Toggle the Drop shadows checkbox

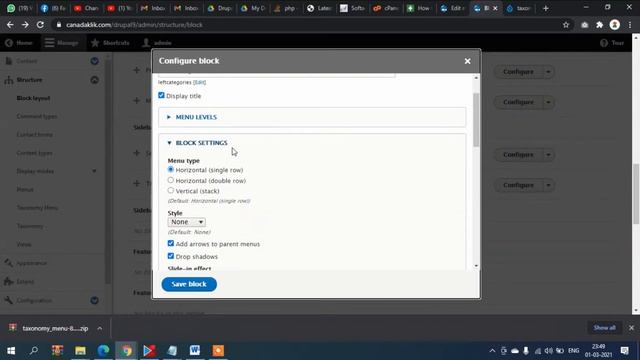click(x=171, y=256)
